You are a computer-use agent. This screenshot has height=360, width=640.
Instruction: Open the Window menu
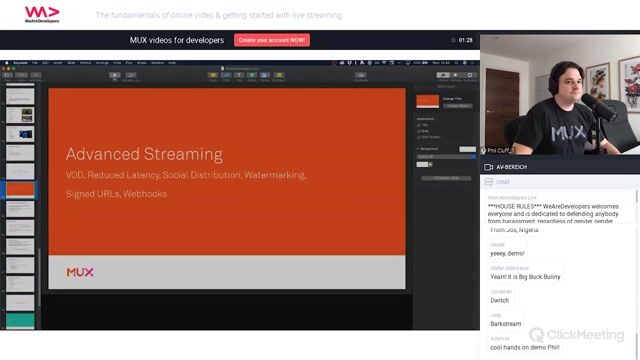tap(158, 63)
